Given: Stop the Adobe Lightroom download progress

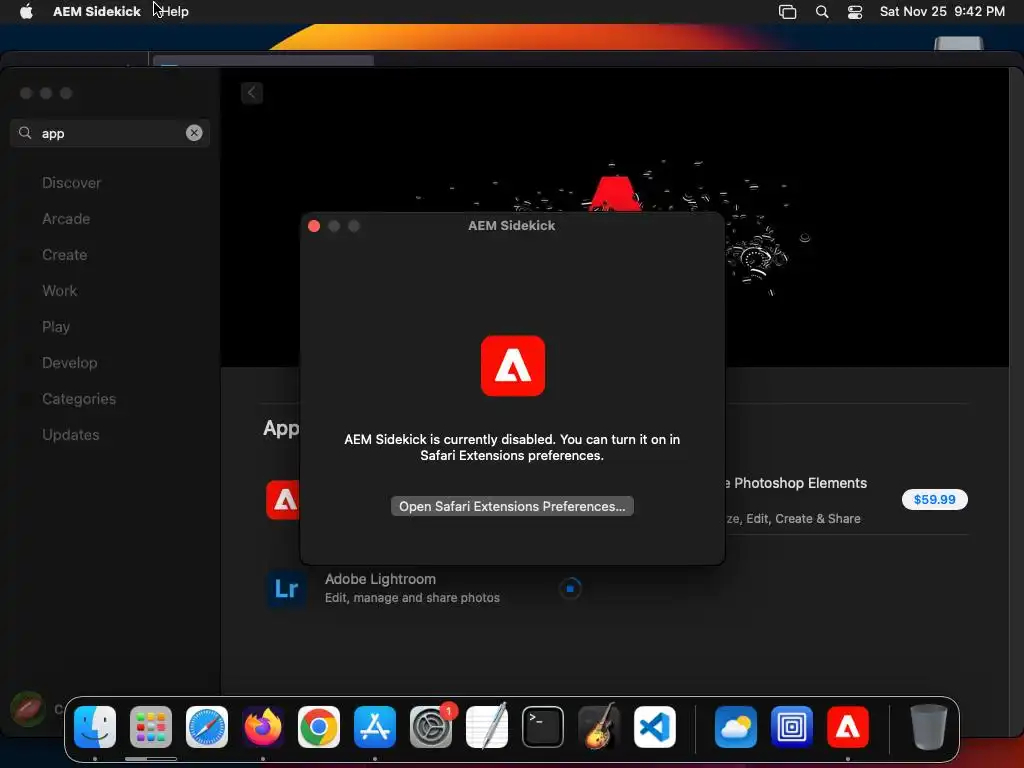Looking at the screenshot, I should tap(570, 588).
